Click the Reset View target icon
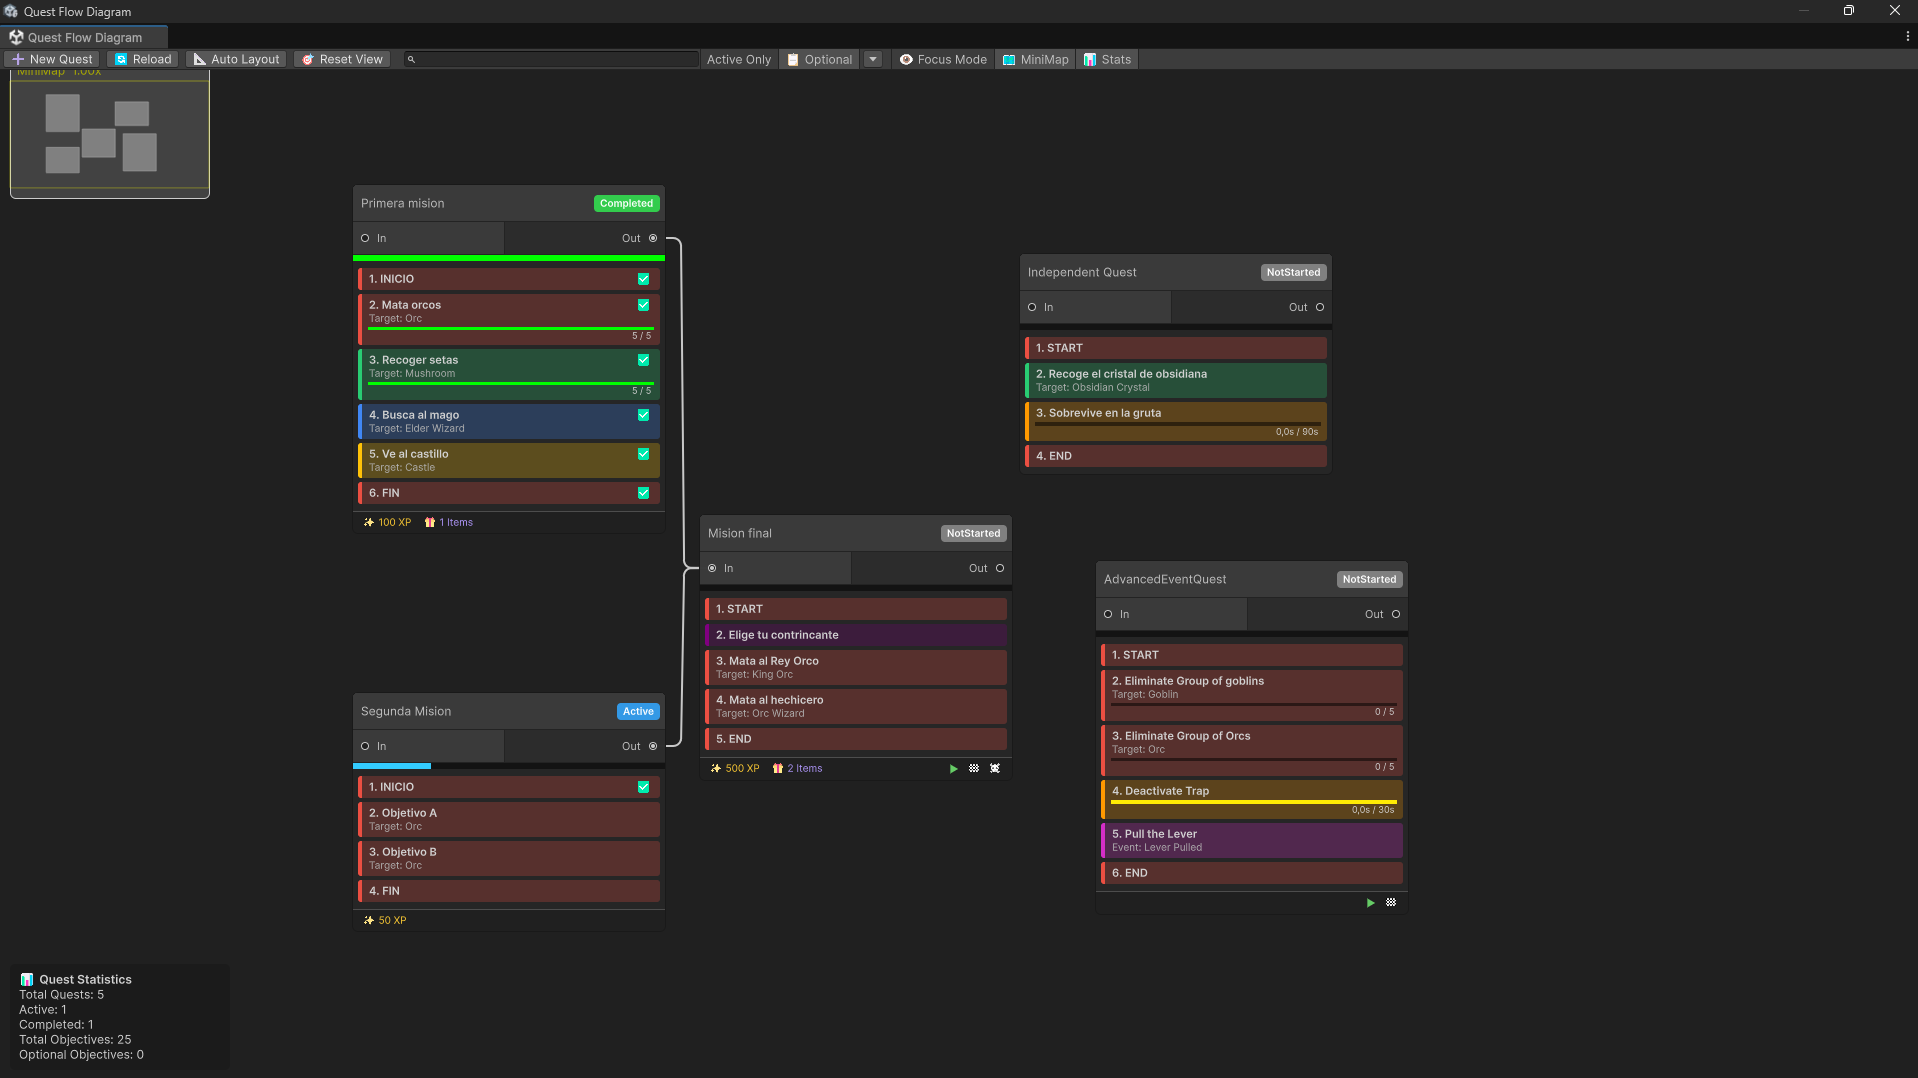Image resolution: width=1918 pixels, height=1078 pixels. pos(308,59)
